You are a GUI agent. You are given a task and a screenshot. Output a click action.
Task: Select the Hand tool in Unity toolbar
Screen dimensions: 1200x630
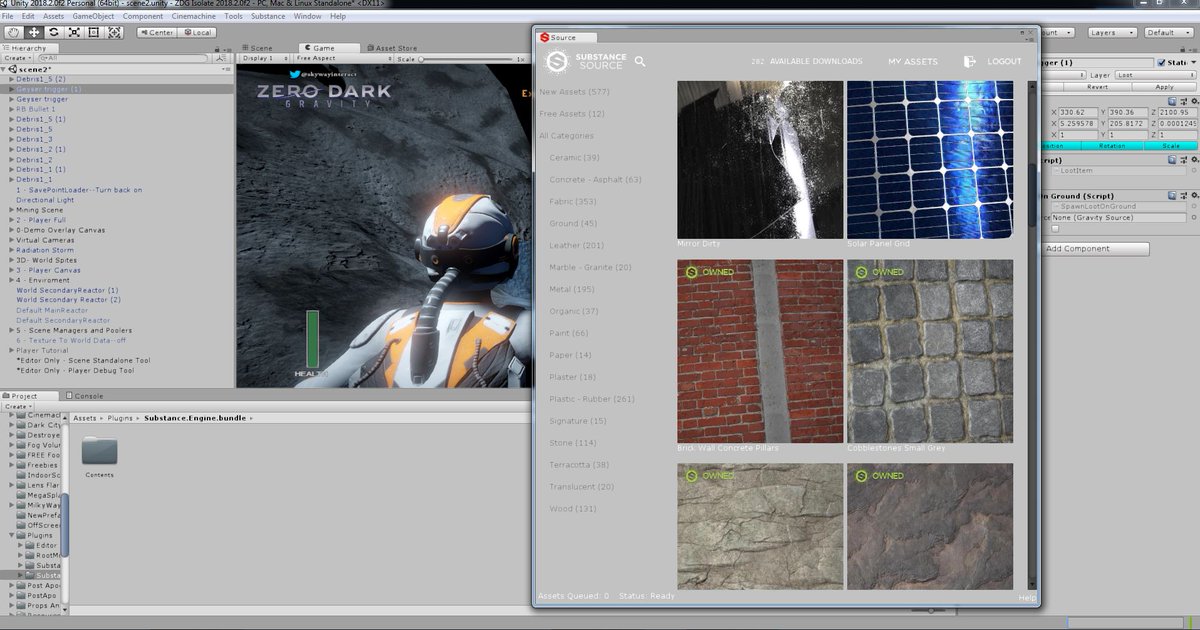[13, 32]
